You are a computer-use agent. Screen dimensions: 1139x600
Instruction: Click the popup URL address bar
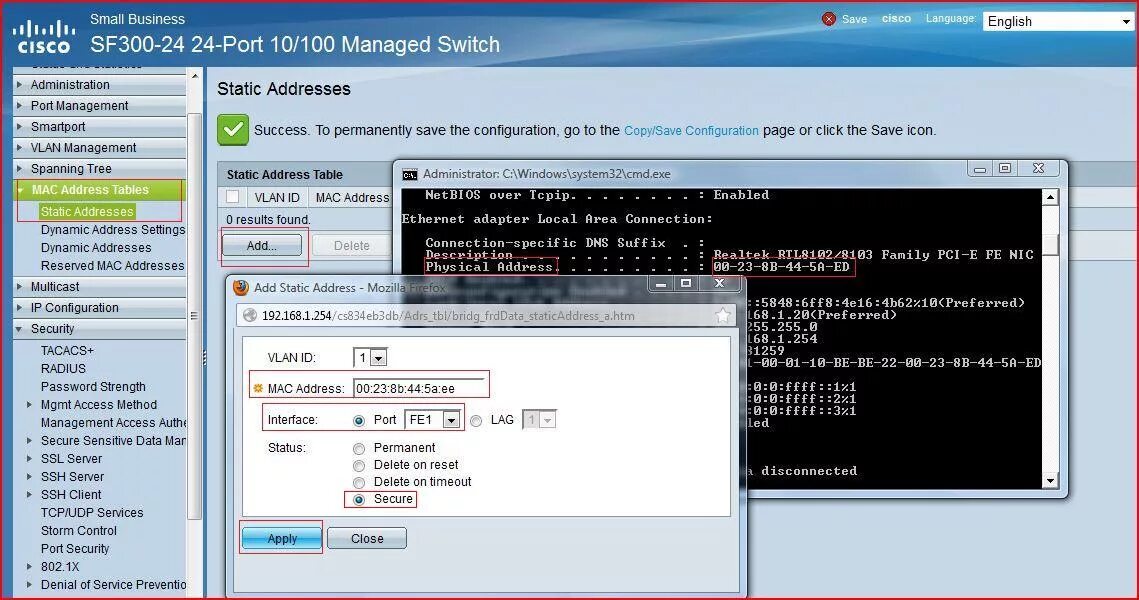(485, 315)
